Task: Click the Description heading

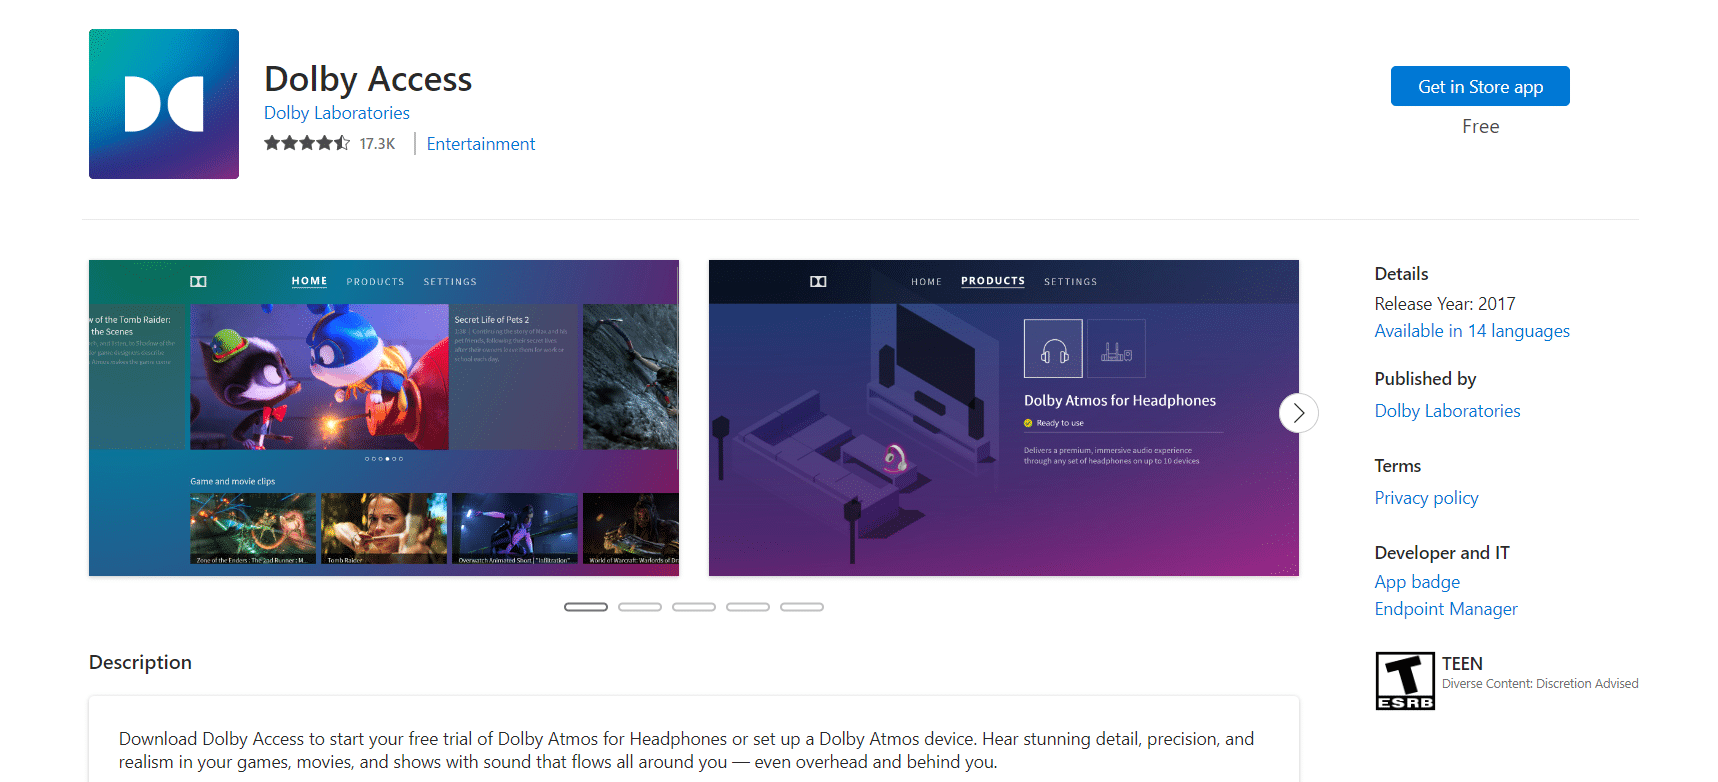Action: [x=140, y=662]
